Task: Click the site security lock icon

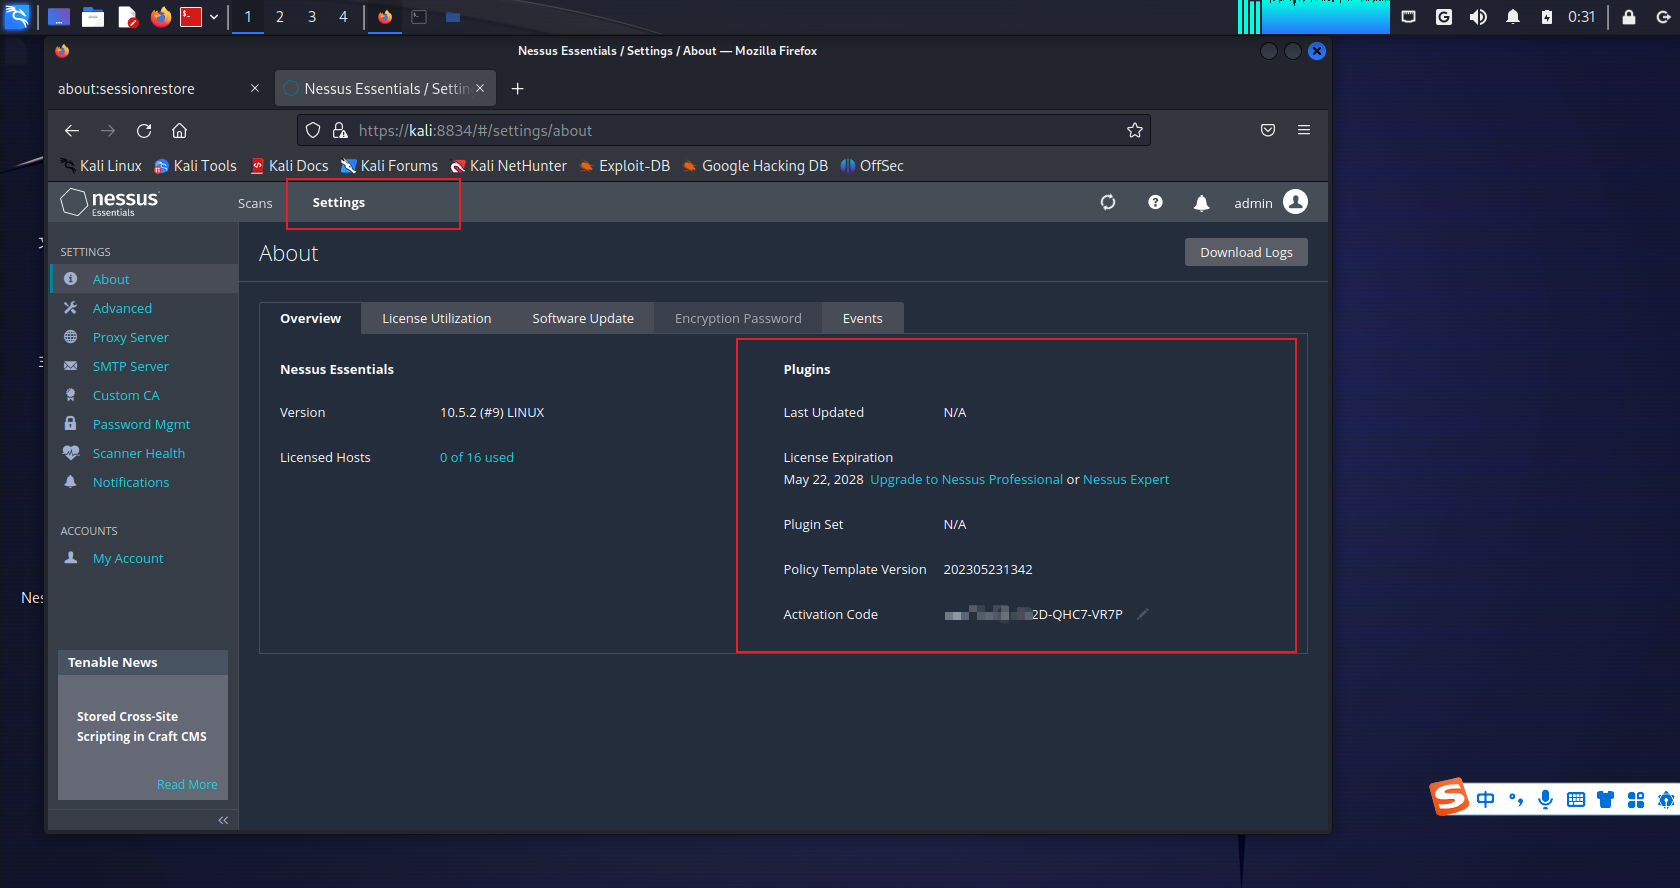Action: (x=340, y=130)
